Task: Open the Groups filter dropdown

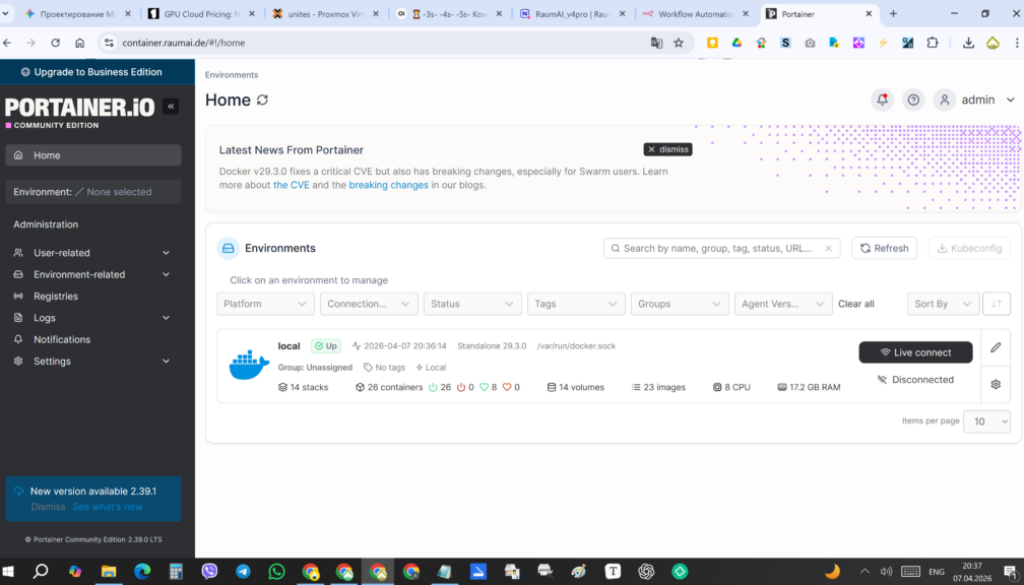Action: [679, 304]
